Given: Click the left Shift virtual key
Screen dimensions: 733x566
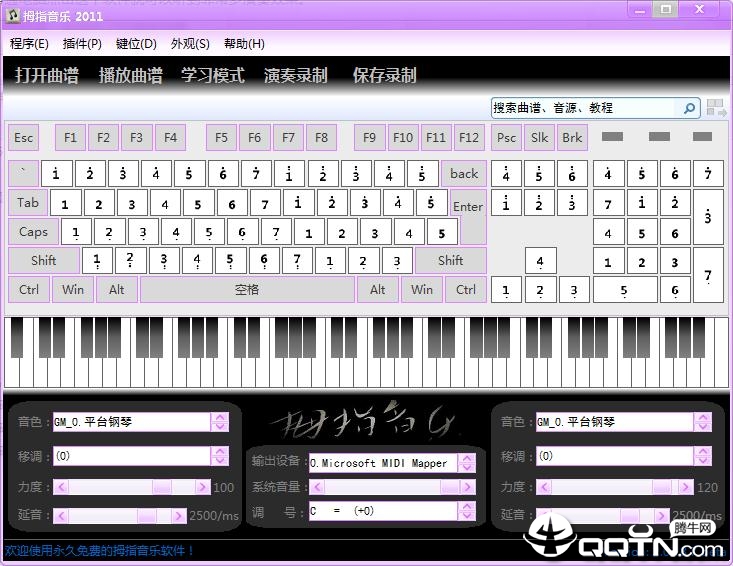Looking at the screenshot, I should pos(43,260).
